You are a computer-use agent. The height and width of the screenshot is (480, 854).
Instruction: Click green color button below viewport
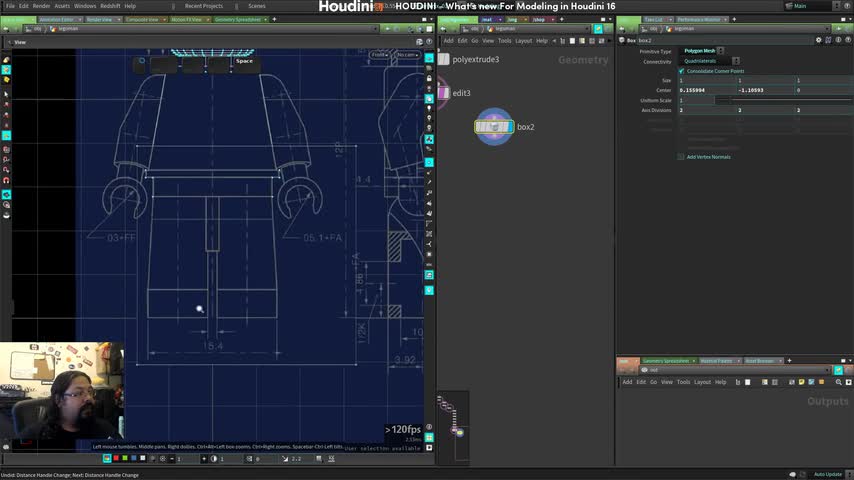pyautogui.click(x=125, y=459)
